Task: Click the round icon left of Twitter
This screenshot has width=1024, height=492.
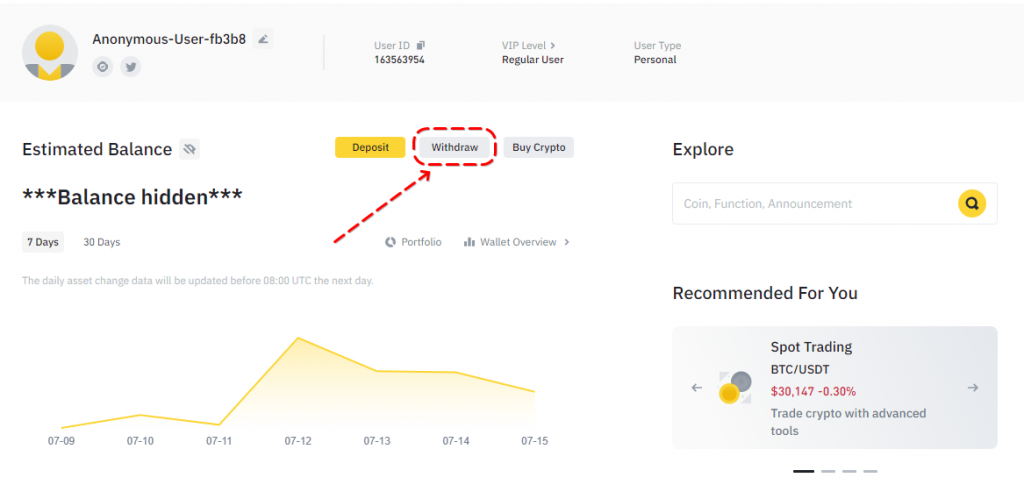Action: [x=102, y=67]
